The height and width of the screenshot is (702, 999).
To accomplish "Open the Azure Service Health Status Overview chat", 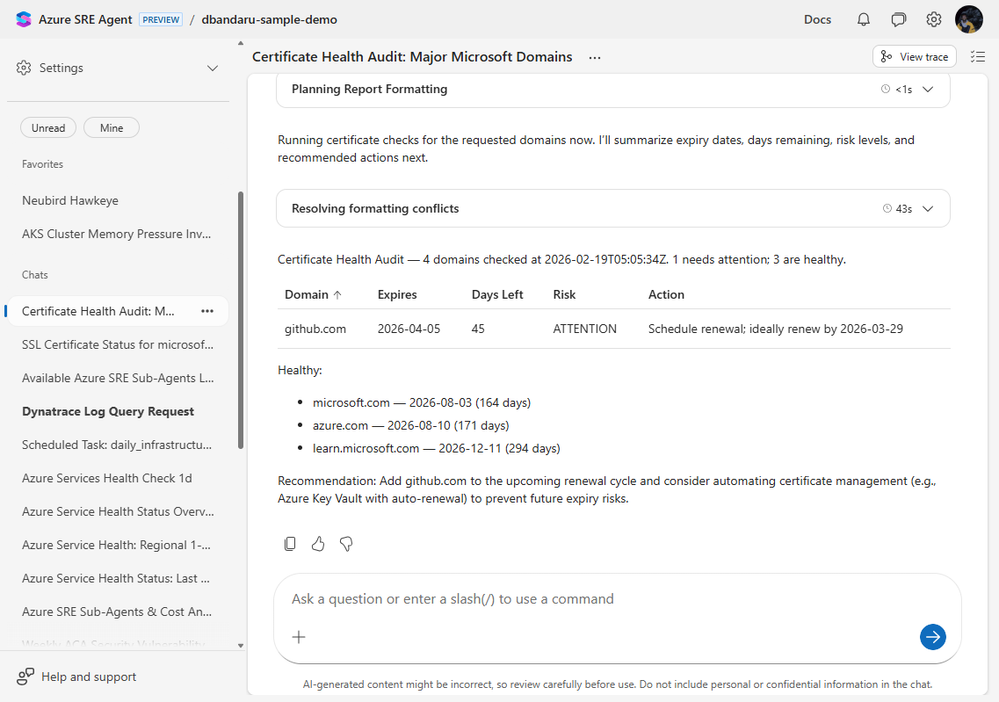I will 117,512.
